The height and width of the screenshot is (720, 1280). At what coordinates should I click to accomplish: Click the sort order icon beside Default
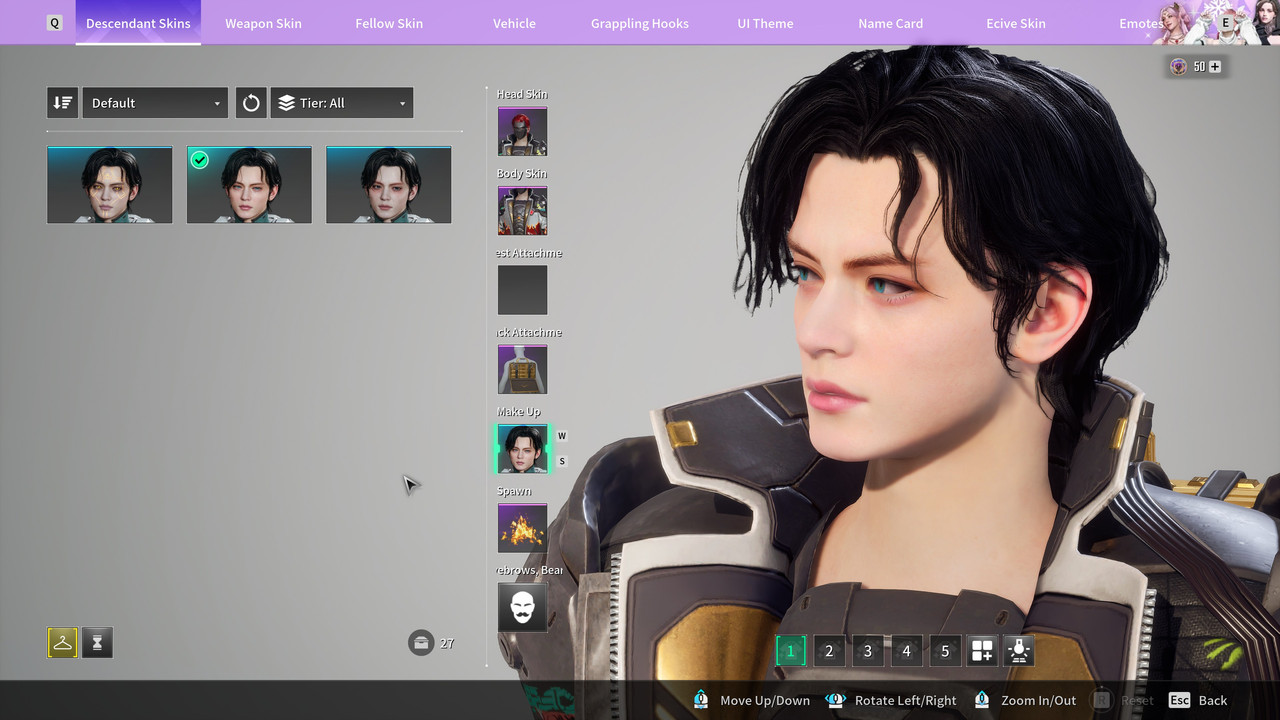coord(62,103)
